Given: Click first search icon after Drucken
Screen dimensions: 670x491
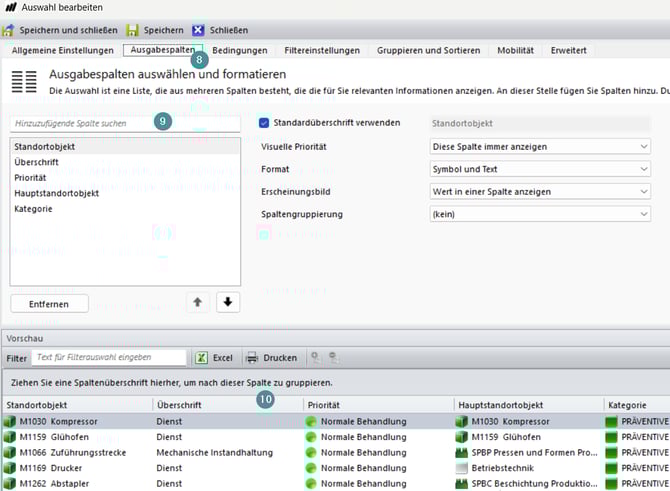Looking at the screenshot, I should click(x=316, y=358).
